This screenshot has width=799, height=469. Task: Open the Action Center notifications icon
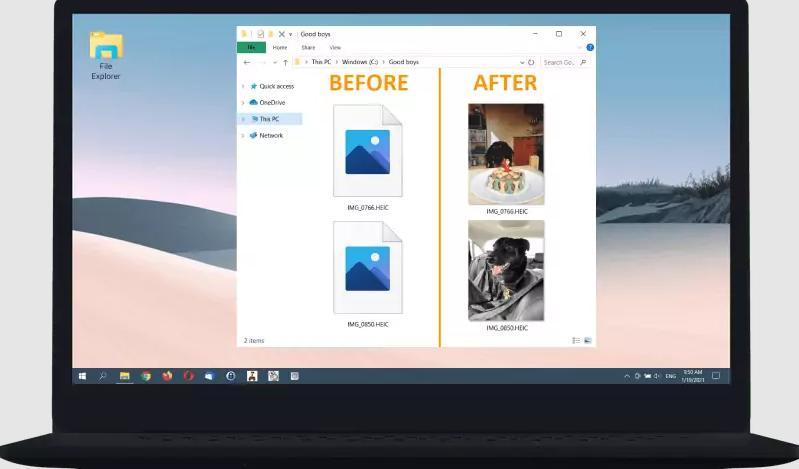point(716,376)
